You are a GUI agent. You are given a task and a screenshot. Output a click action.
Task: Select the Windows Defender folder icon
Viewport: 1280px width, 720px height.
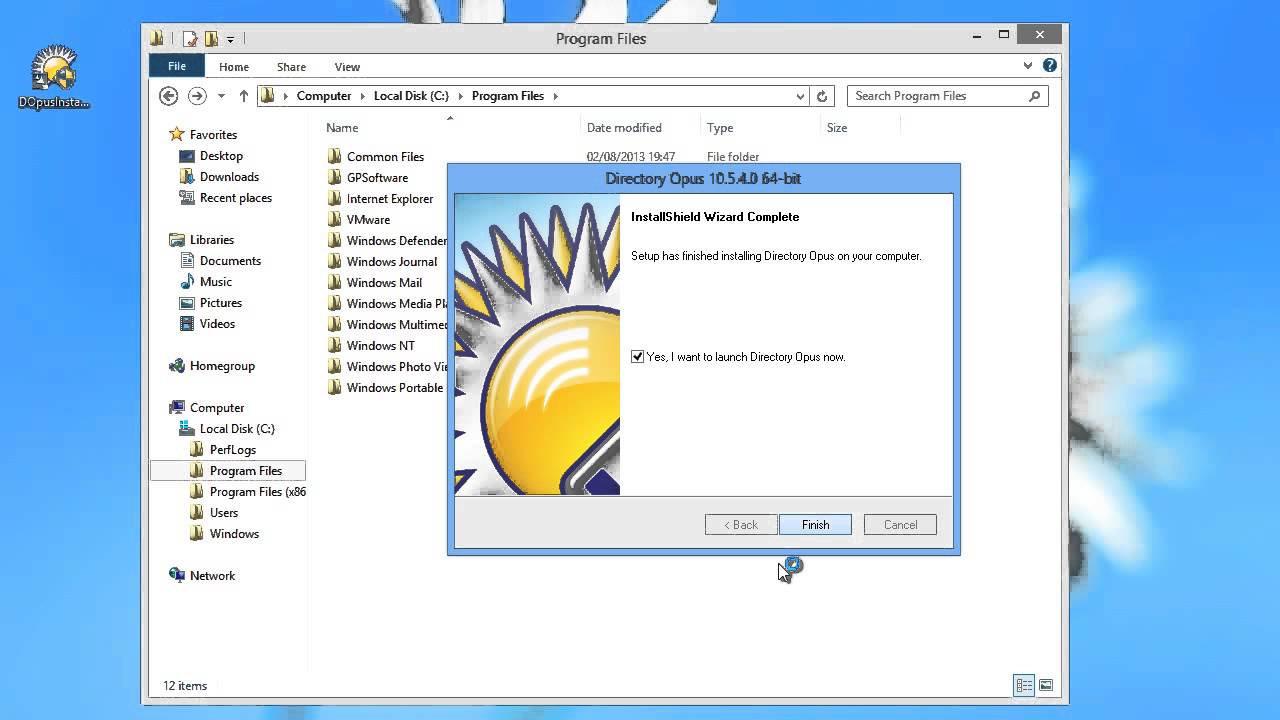[335, 241]
